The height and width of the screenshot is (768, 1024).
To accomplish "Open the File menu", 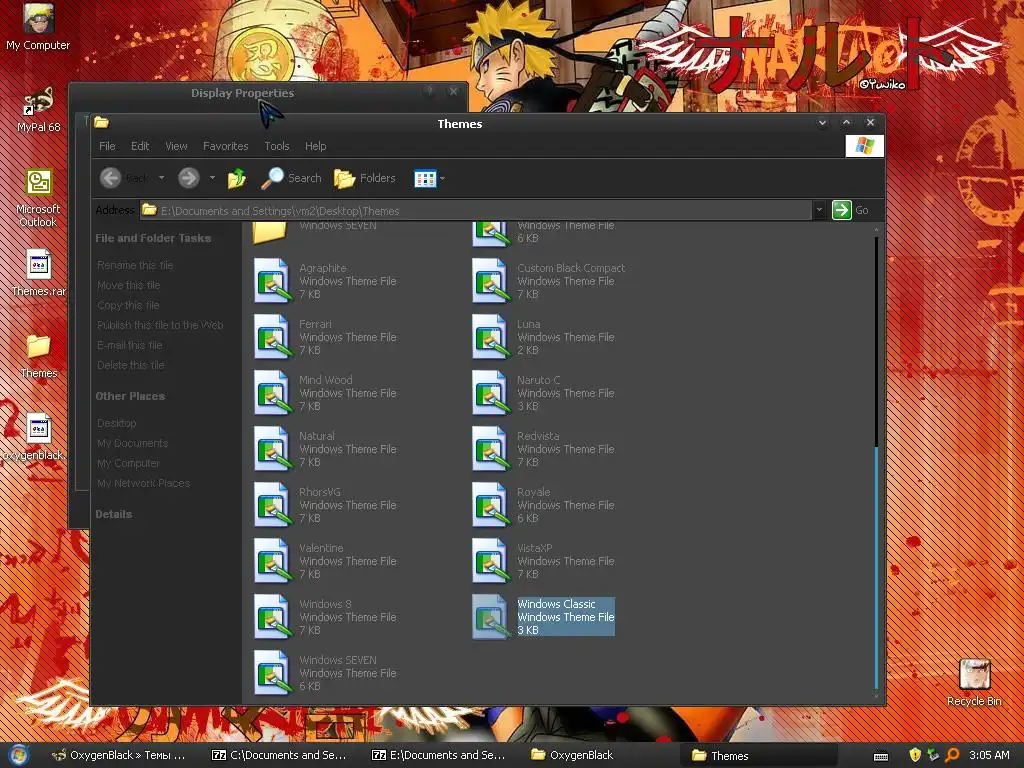I will pyautogui.click(x=107, y=146).
